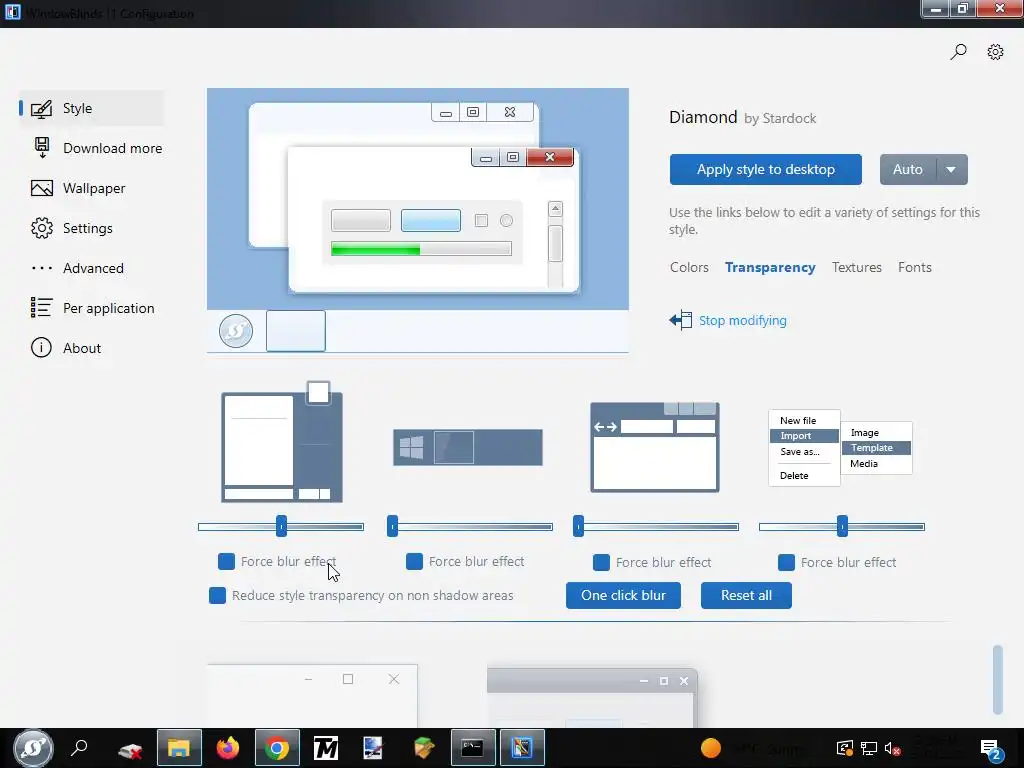Screen dimensions: 1024x768
Task: Click the muted volume tray icon
Action: point(892,748)
